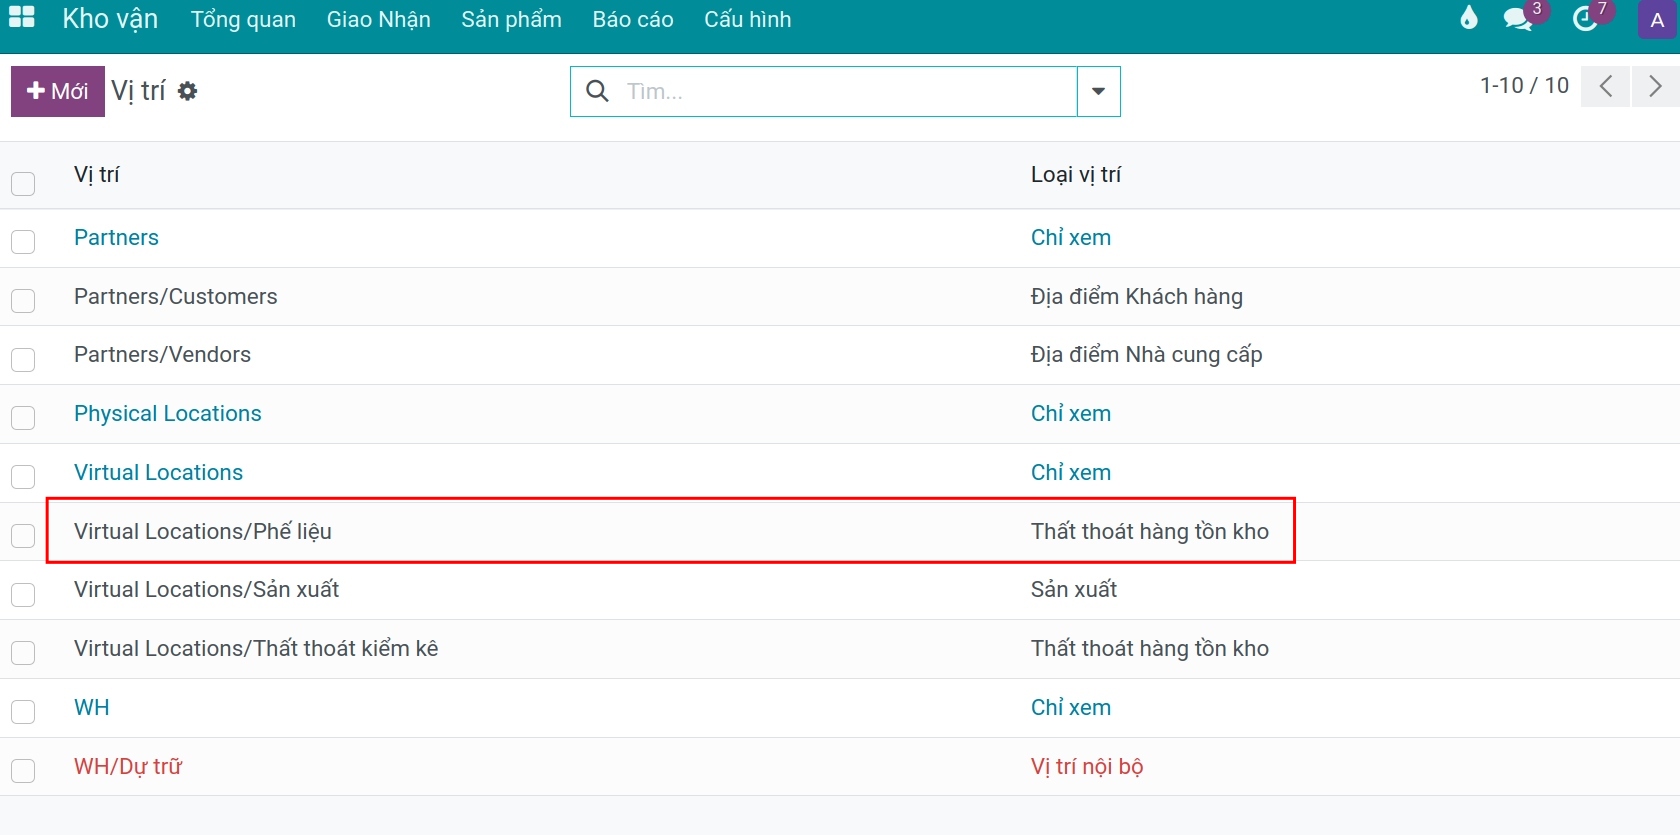Check the box for the WH row
This screenshot has width=1680, height=835.
(x=23, y=712)
